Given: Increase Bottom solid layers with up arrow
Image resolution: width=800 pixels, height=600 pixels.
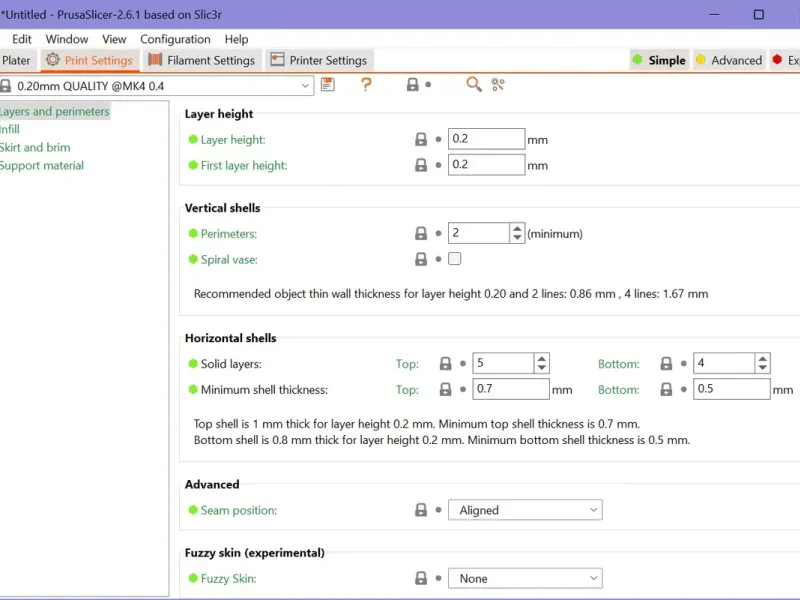Looking at the screenshot, I should coord(762,359).
